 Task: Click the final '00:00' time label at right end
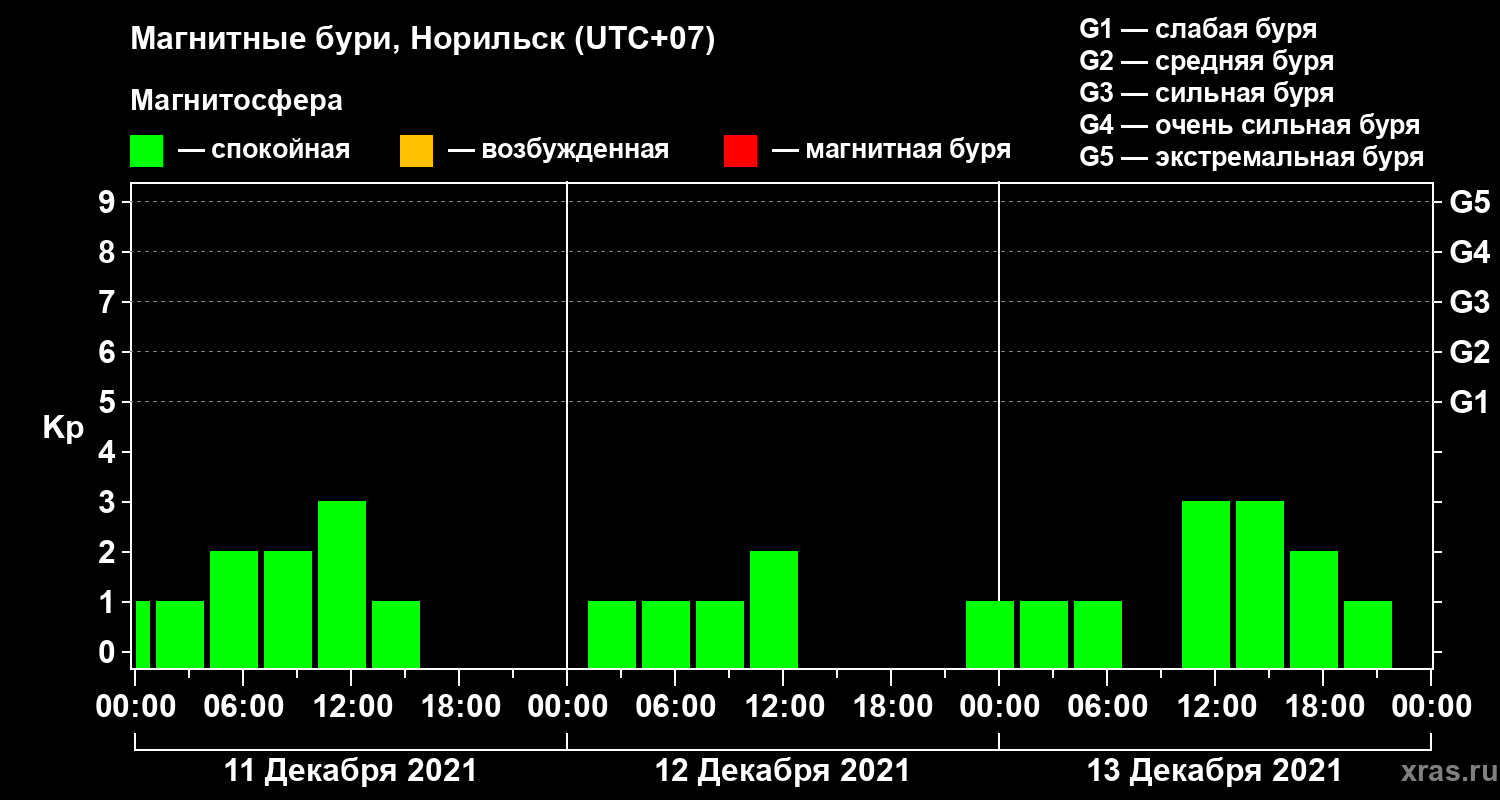tap(1431, 706)
